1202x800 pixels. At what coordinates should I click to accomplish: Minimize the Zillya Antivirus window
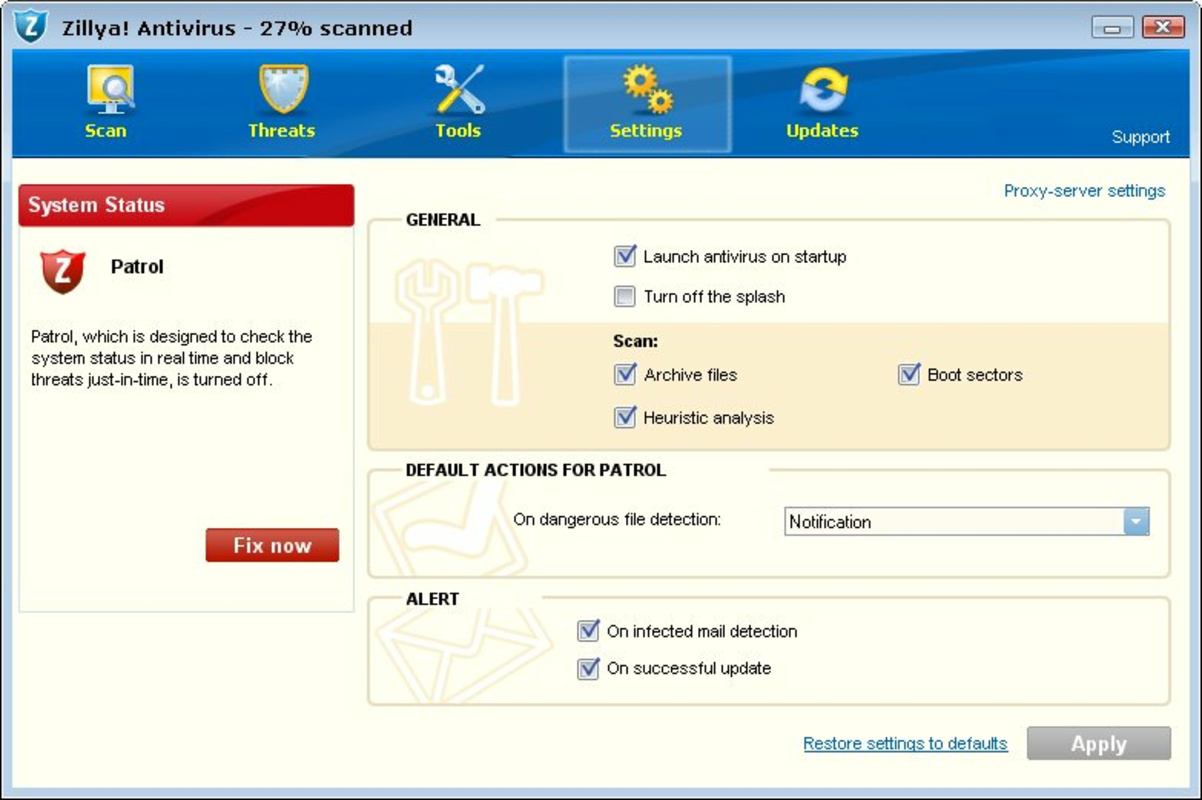tap(1113, 27)
